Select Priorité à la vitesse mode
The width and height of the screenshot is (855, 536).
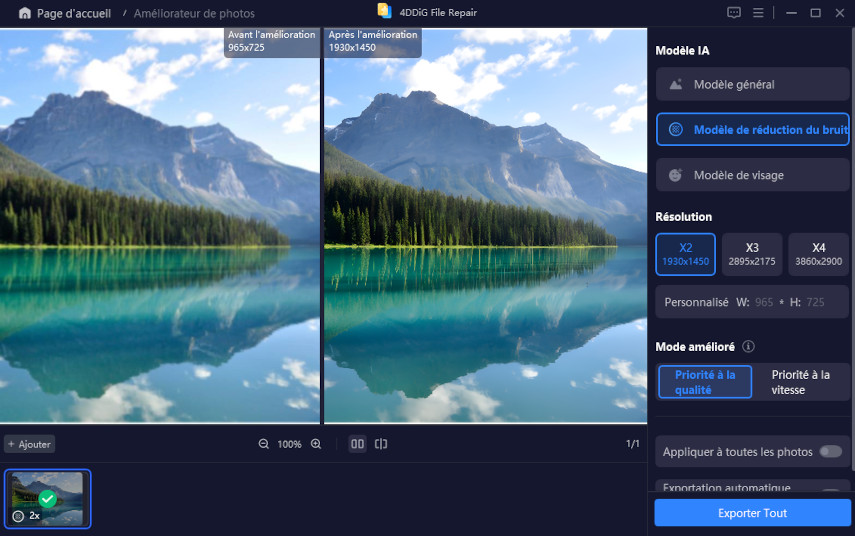tap(800, 382)
